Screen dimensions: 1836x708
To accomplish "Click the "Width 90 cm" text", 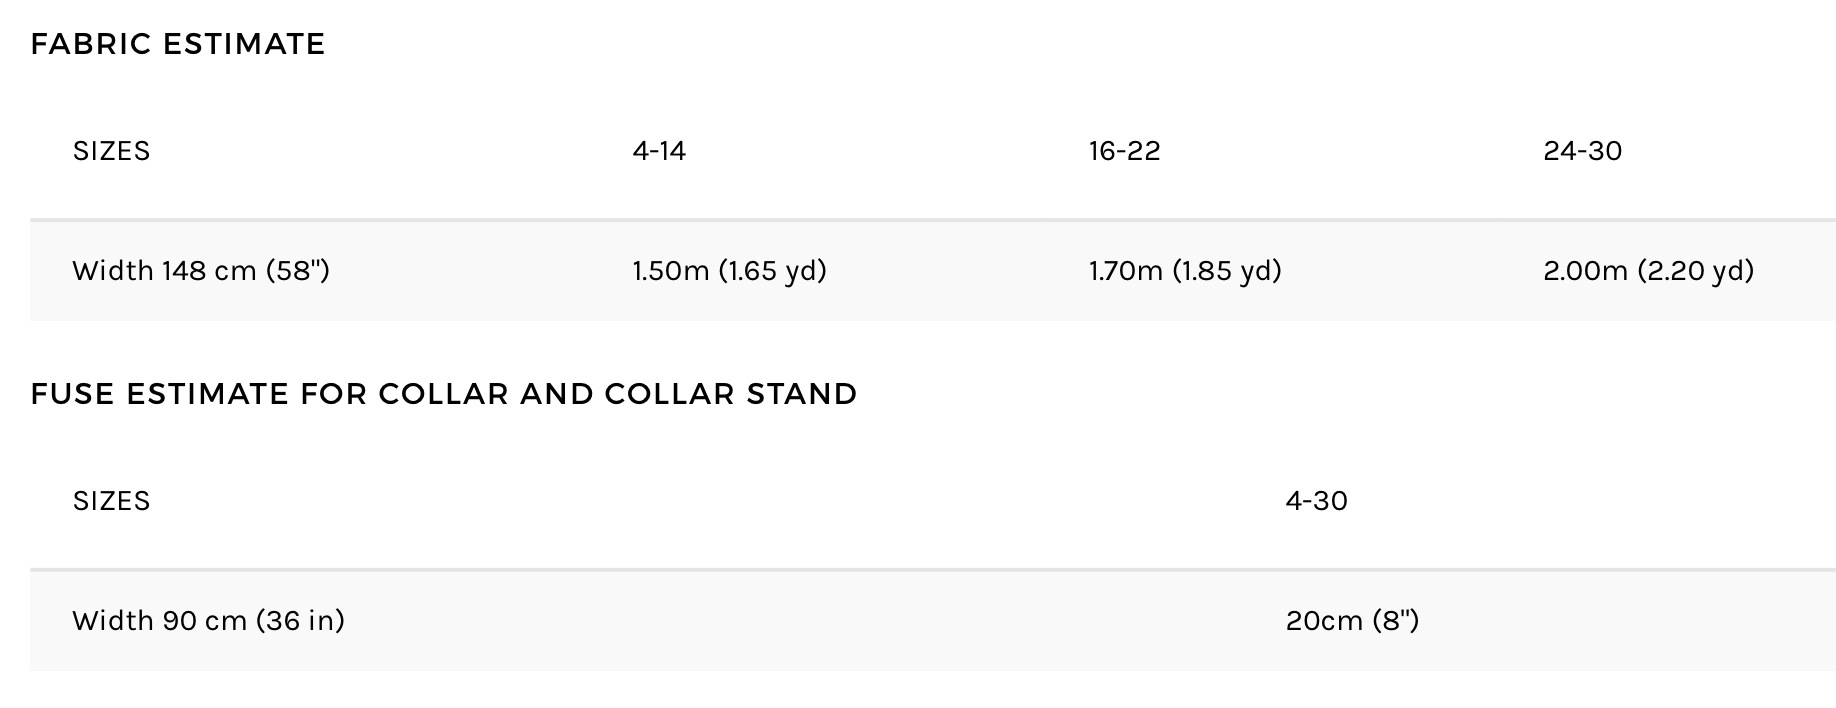I will tap(159, 621).
